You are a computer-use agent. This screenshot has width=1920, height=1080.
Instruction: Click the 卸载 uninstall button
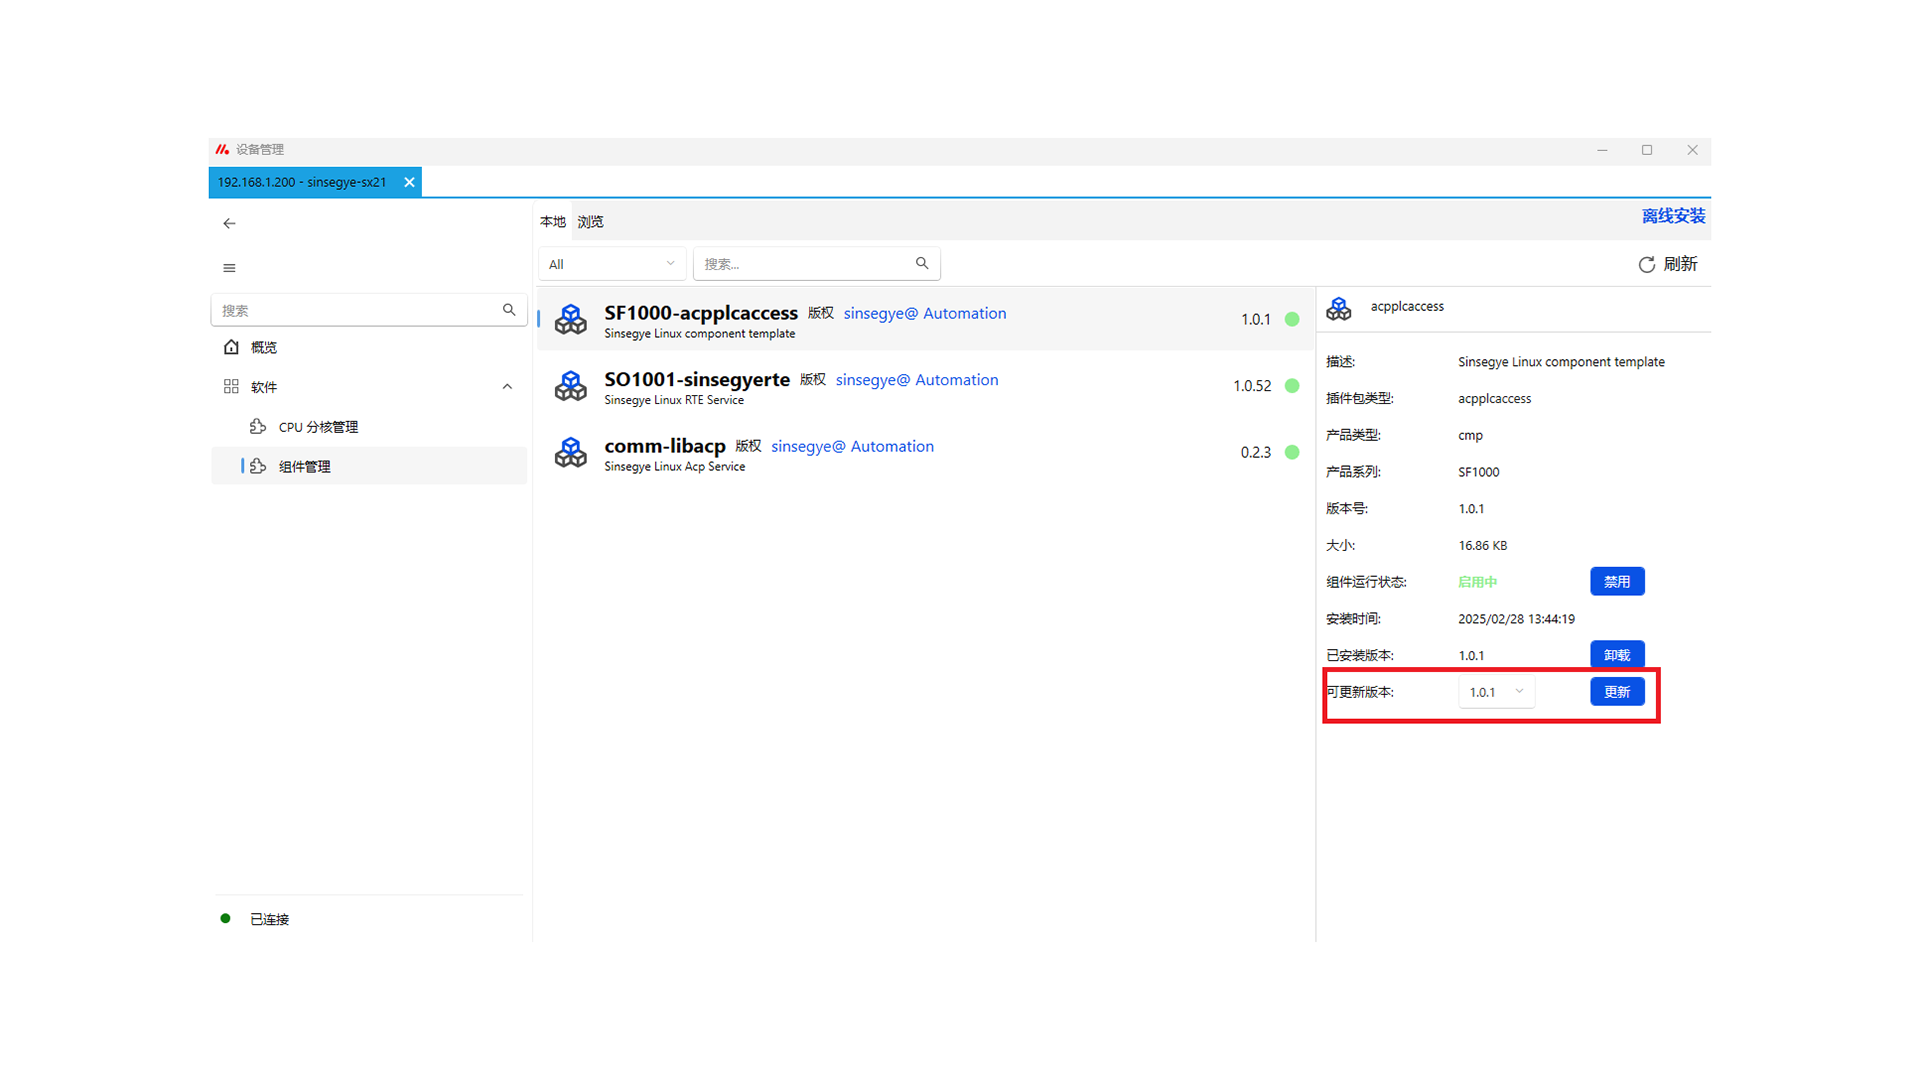tap(1616, 655)
